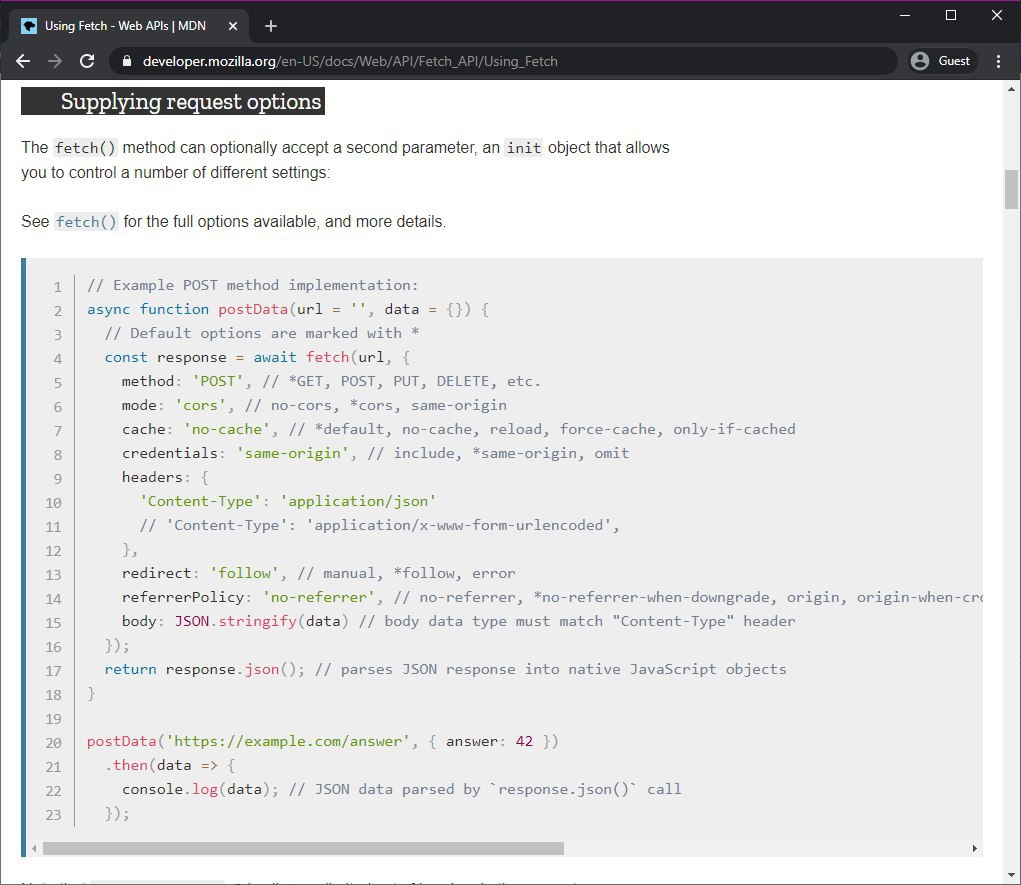Viewport: 1021px width, 885px height.
Task: Click the 'https://example.com/answer' string
Action: pos(287,741)
